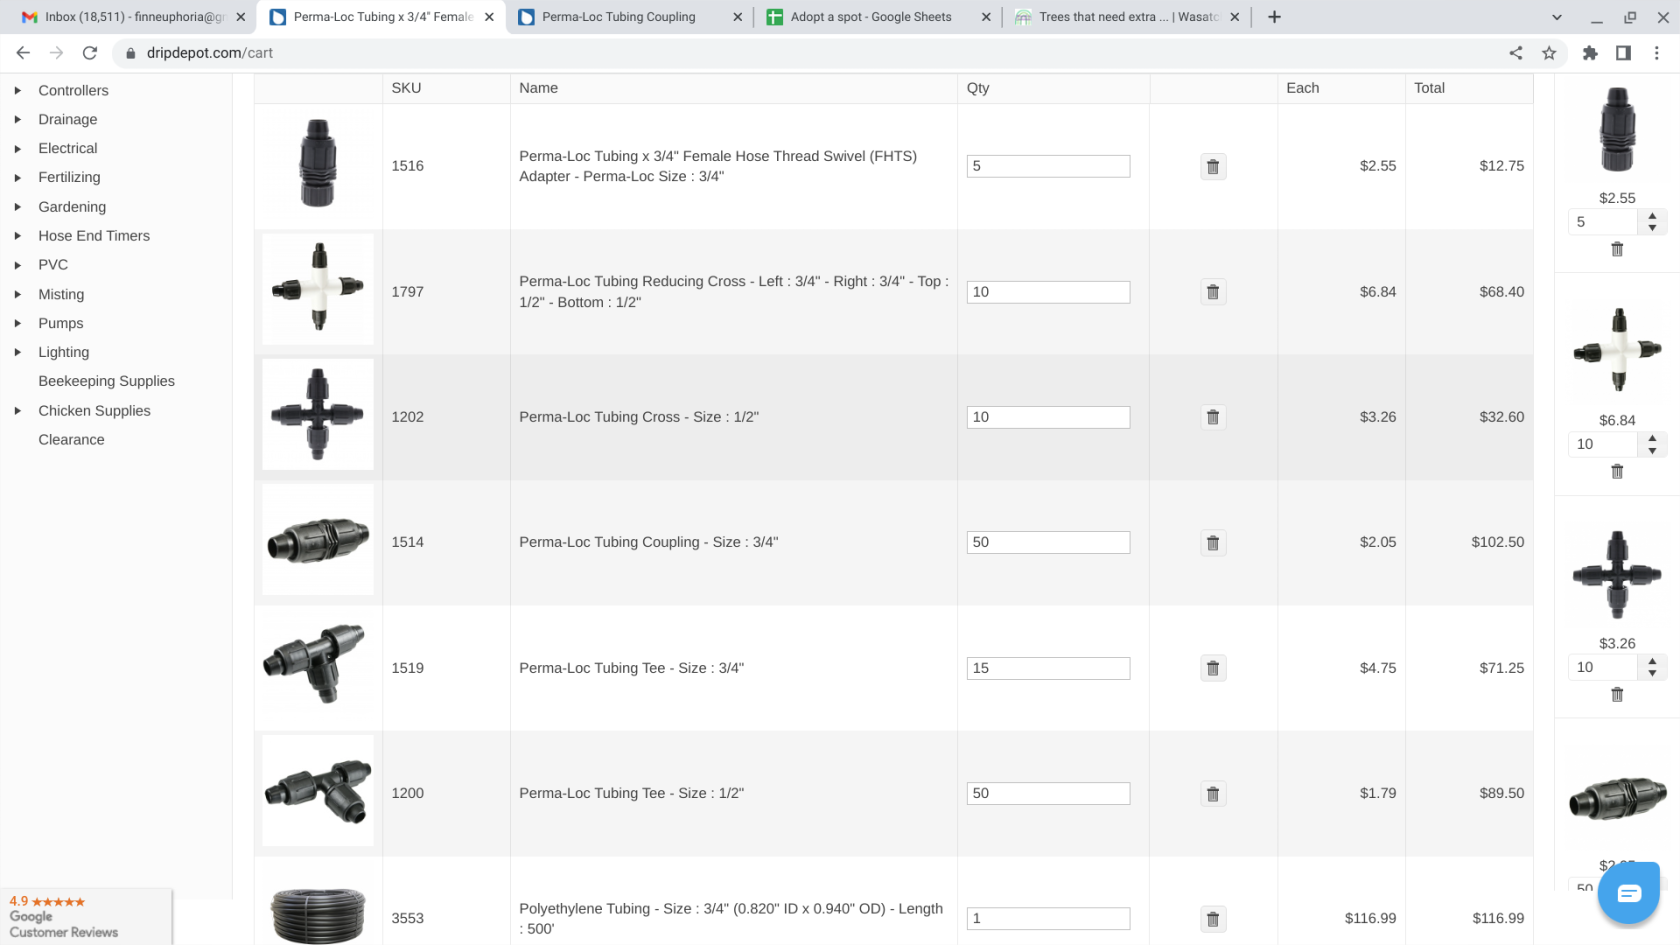Go back to previous page
Viewport: 1680px width, 945px height.
23,53
